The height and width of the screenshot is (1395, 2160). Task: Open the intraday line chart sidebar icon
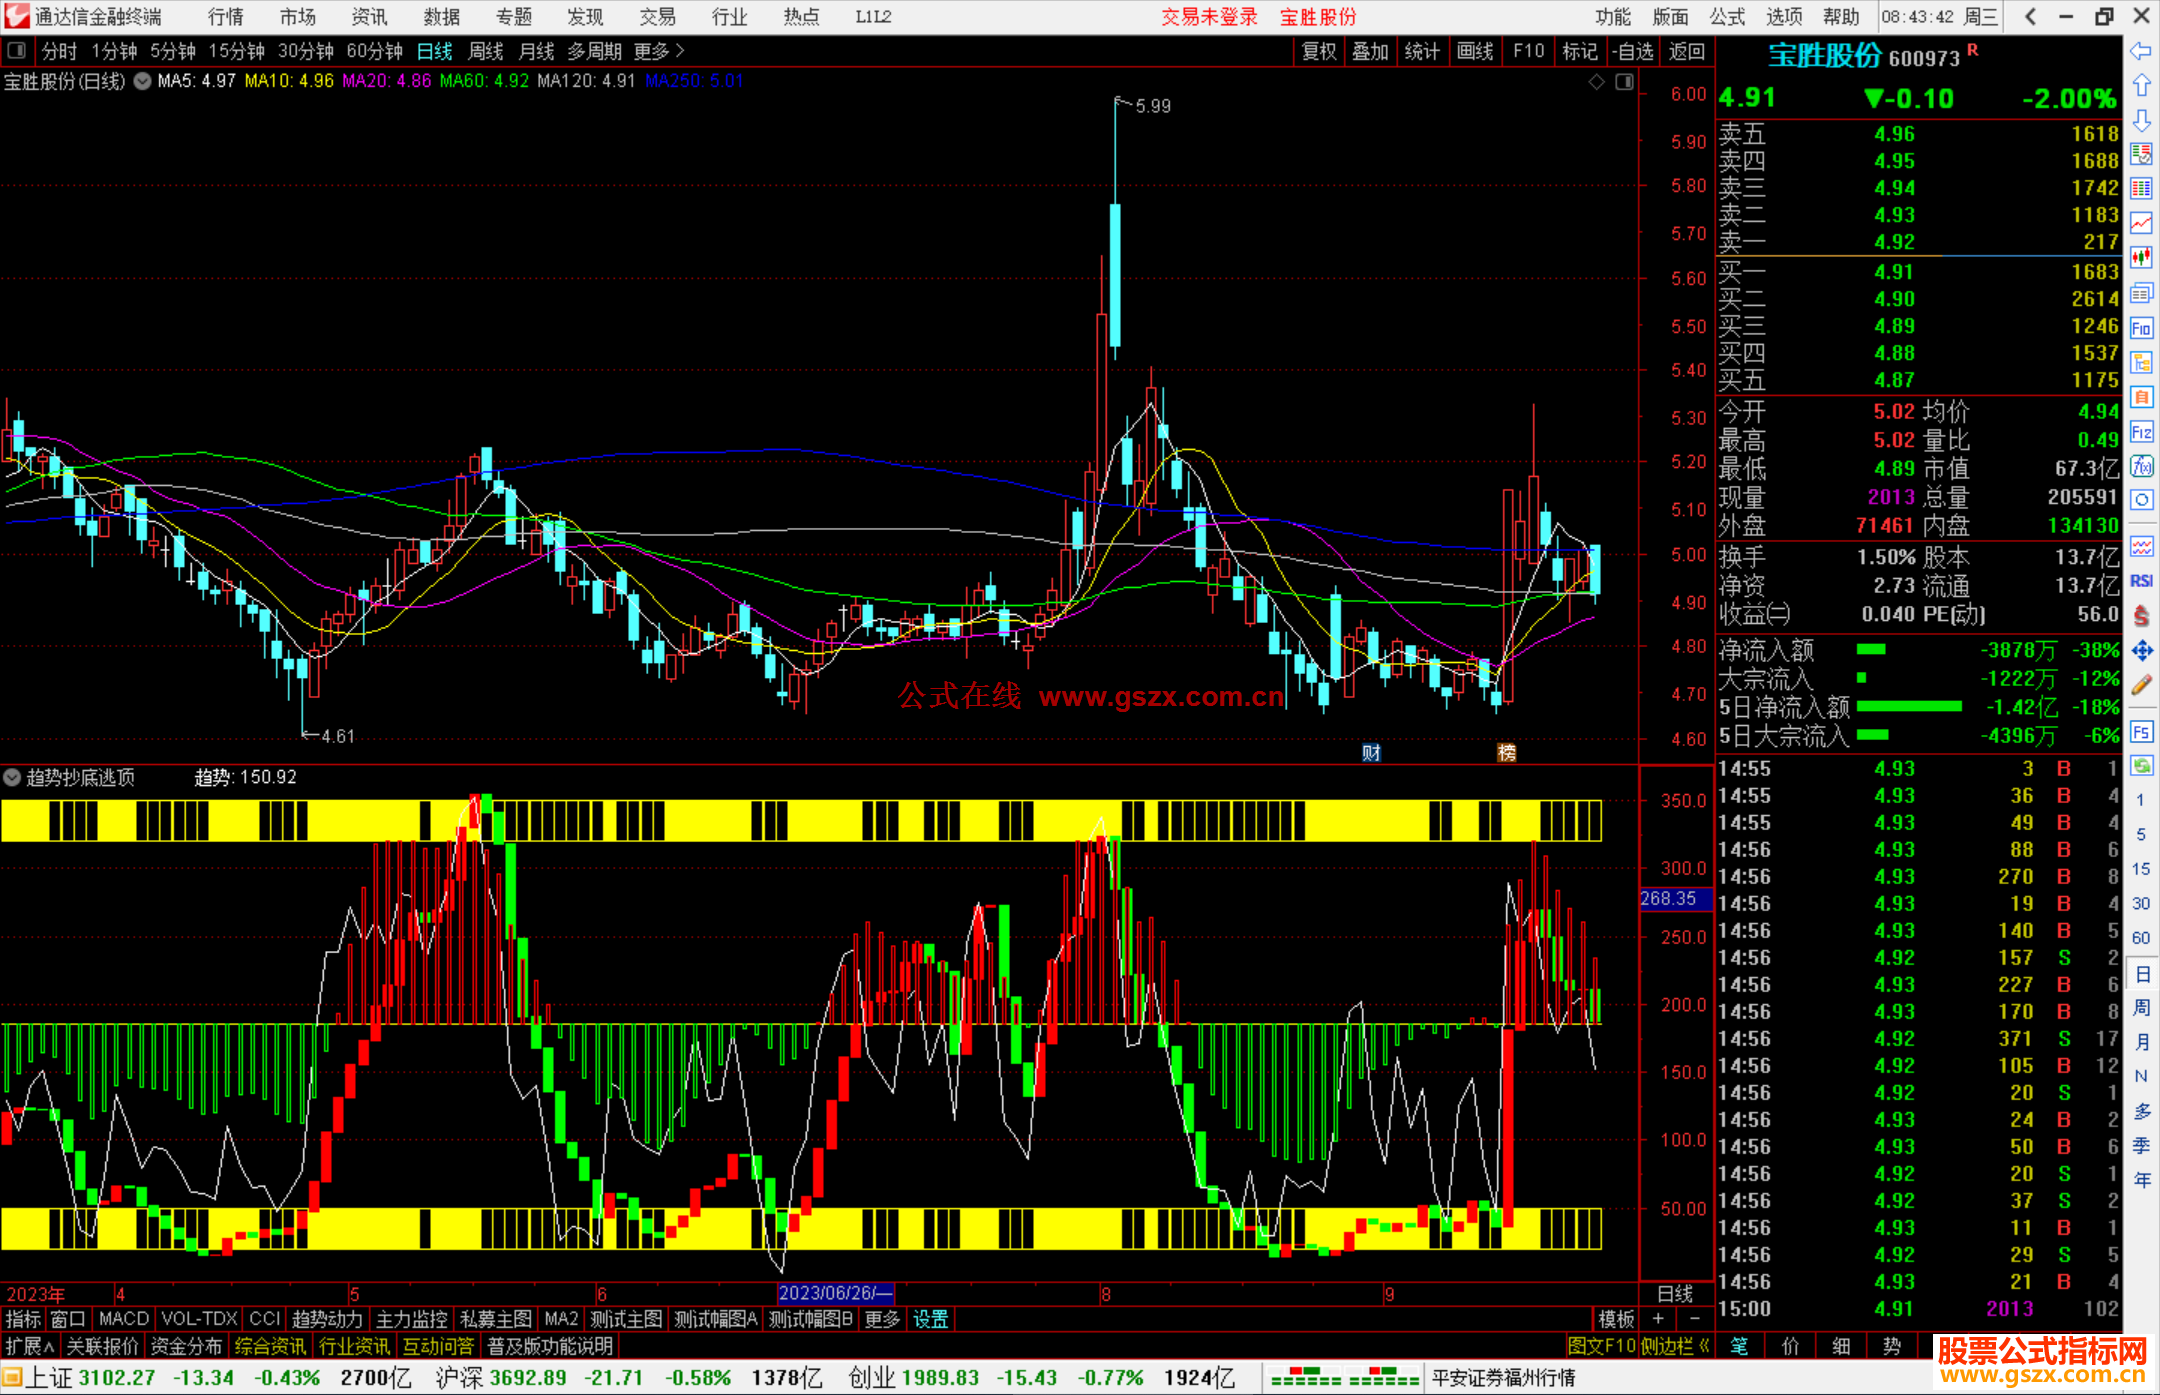2141,223
